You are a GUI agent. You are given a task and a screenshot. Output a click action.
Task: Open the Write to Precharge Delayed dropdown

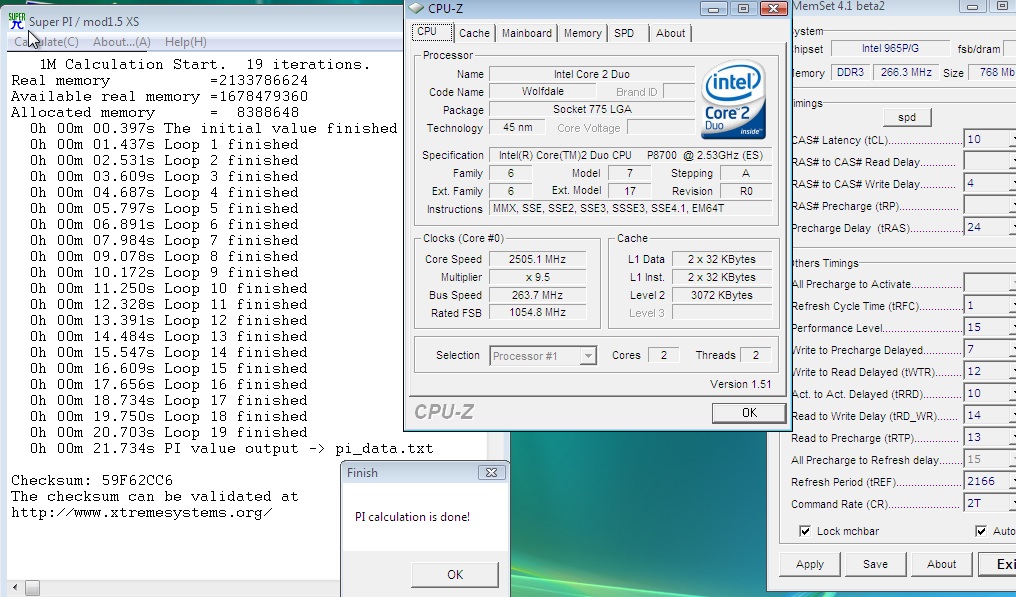tap(1012, 350)
